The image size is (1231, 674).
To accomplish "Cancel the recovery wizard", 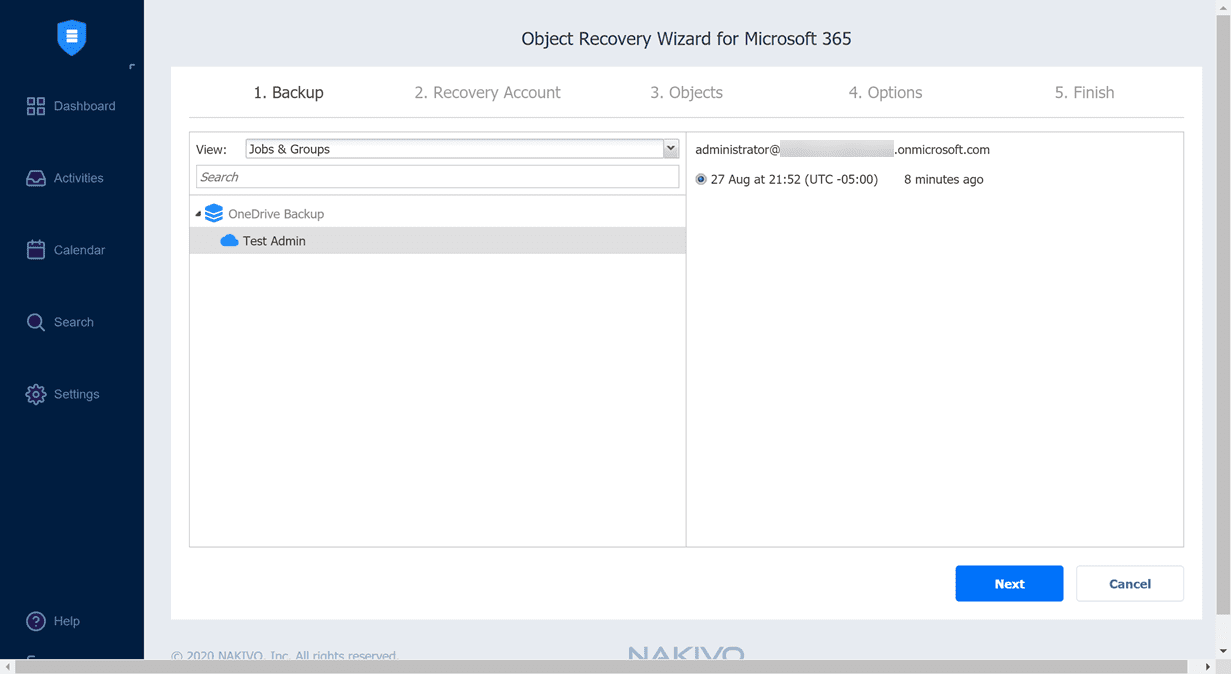I will click(x=1130, y=583).
